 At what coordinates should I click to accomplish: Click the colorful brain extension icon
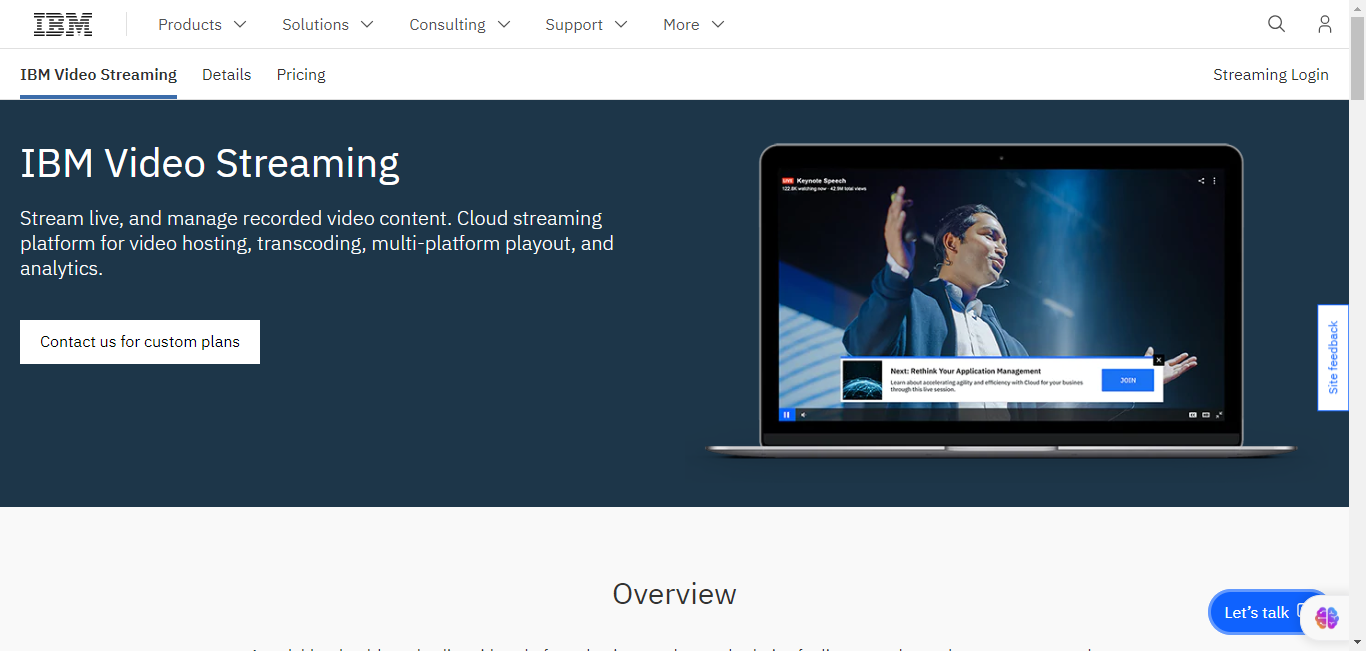click(x=1326, y=618)
